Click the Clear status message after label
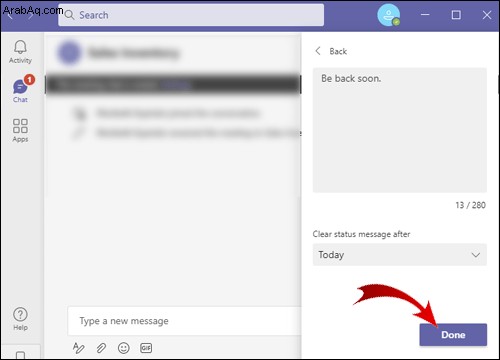The image size is (500, 360). pos(361,234)
